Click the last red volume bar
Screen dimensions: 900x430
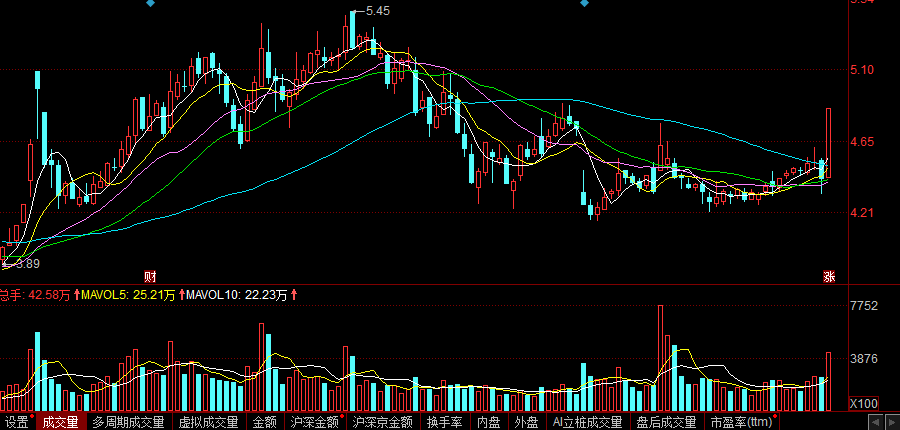pos(829,382)
